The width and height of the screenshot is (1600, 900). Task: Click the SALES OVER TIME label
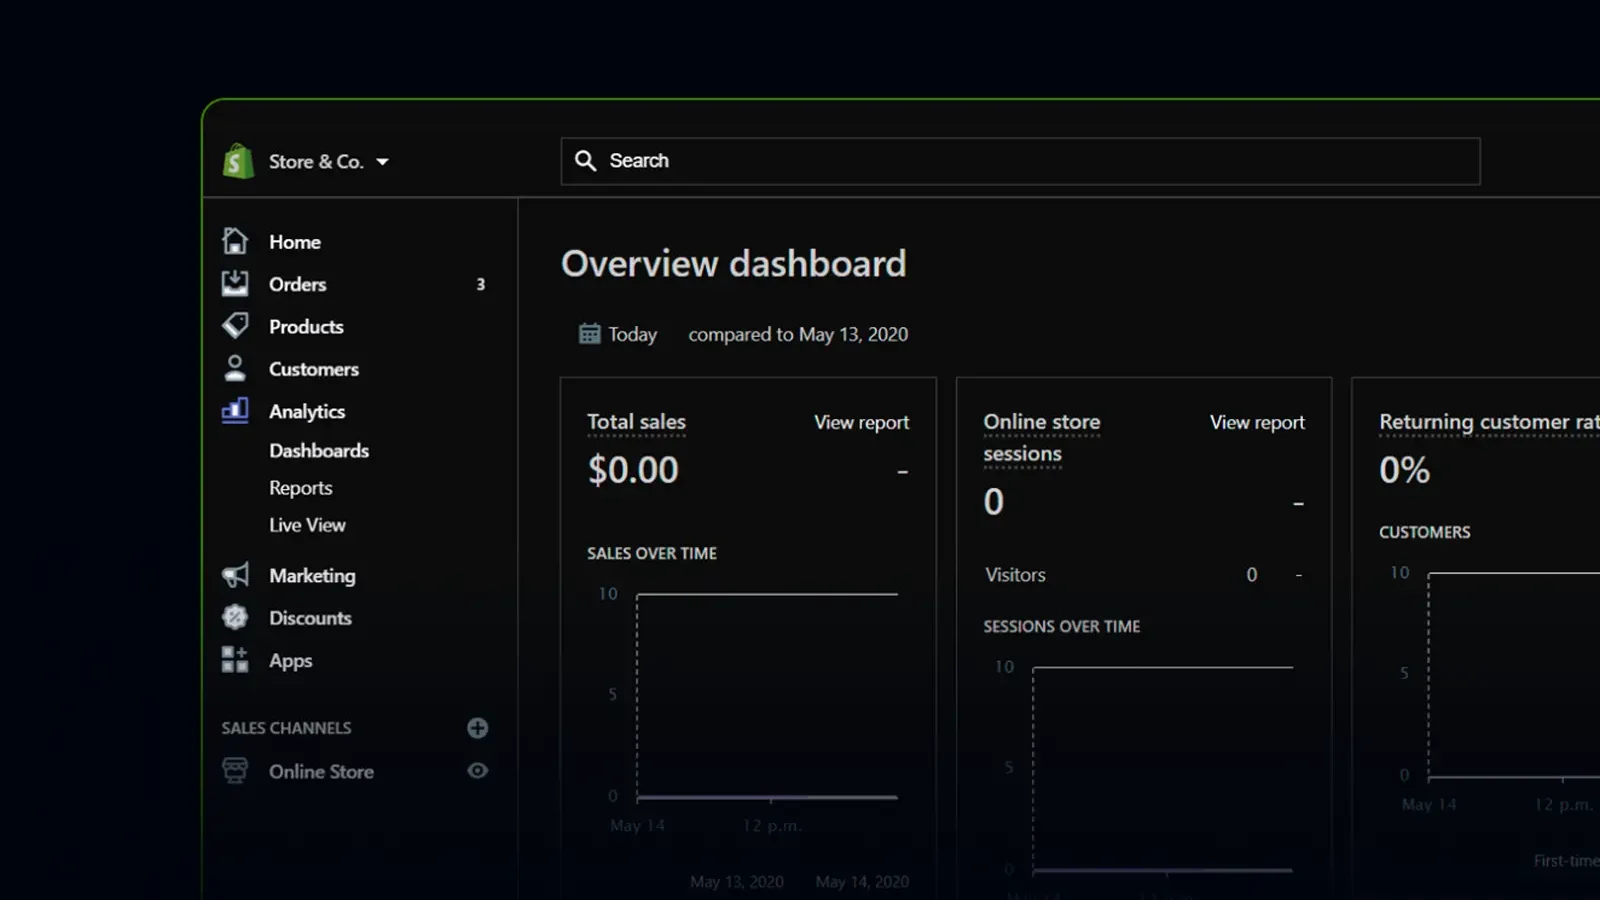click(x=652, y=553)
